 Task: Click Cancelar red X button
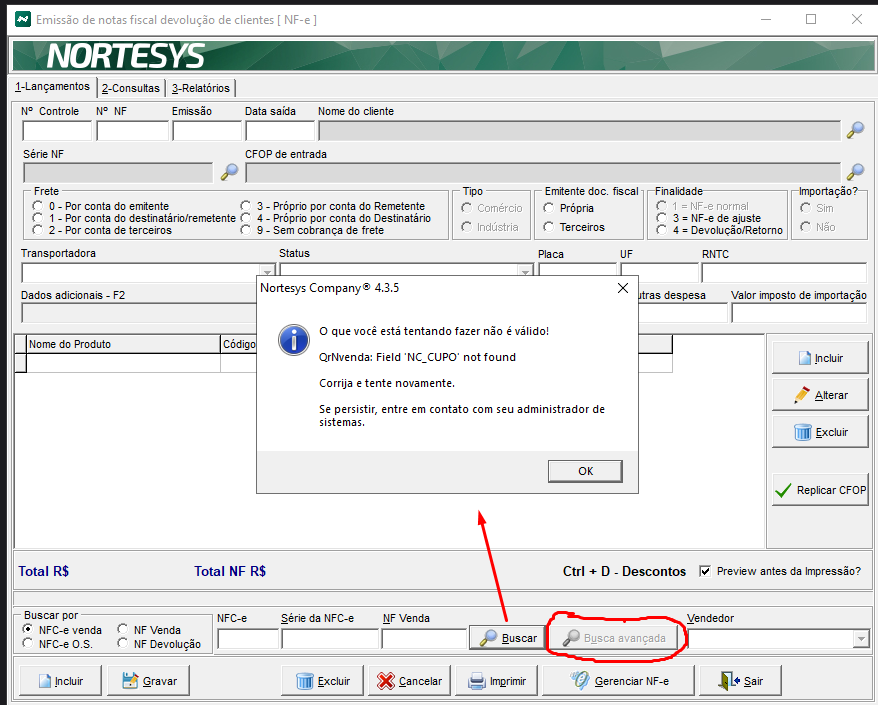coord(409,681)
